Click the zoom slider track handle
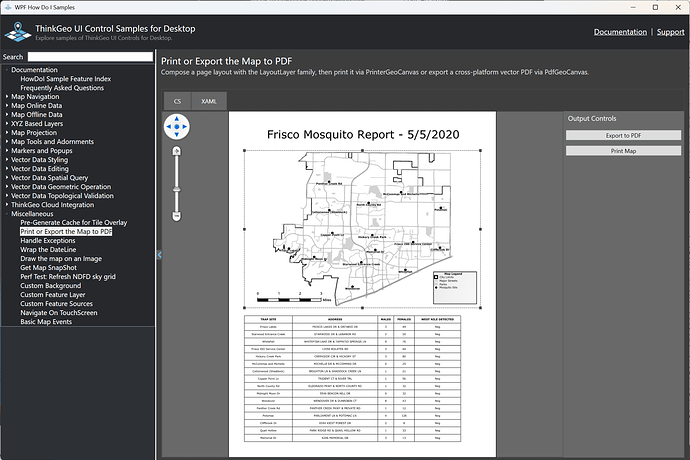Image resolution: width=690 pixels, height=460 pixels. click(176, 189)
